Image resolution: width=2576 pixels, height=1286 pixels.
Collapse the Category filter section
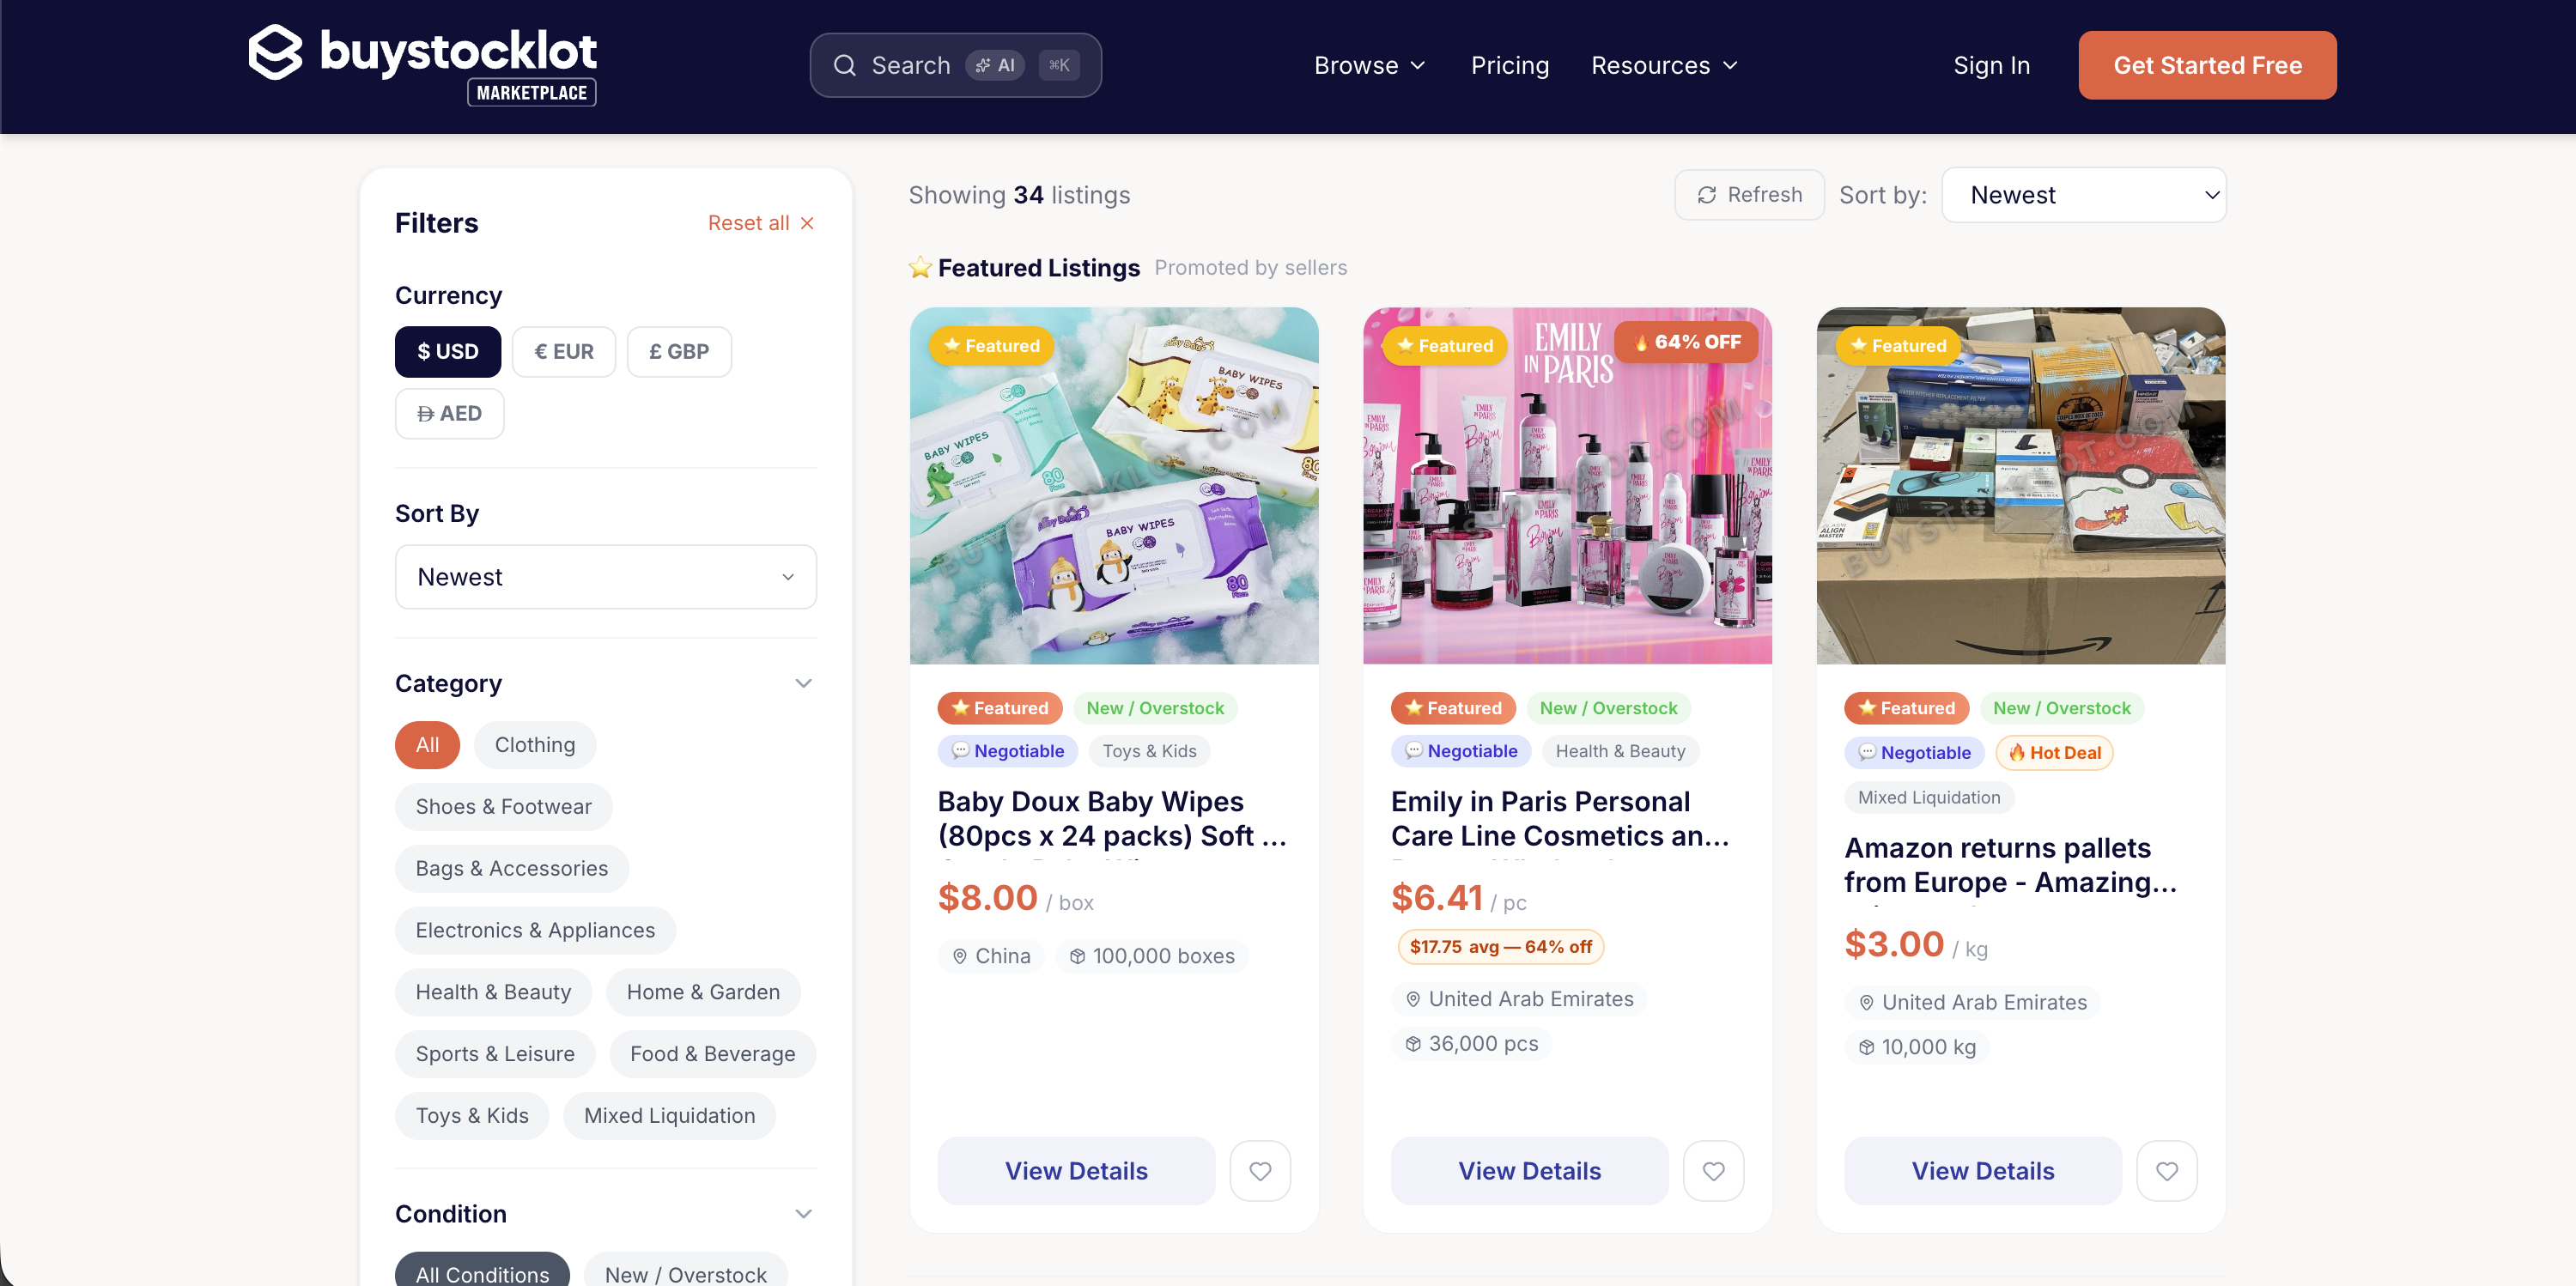coord(802,683)
